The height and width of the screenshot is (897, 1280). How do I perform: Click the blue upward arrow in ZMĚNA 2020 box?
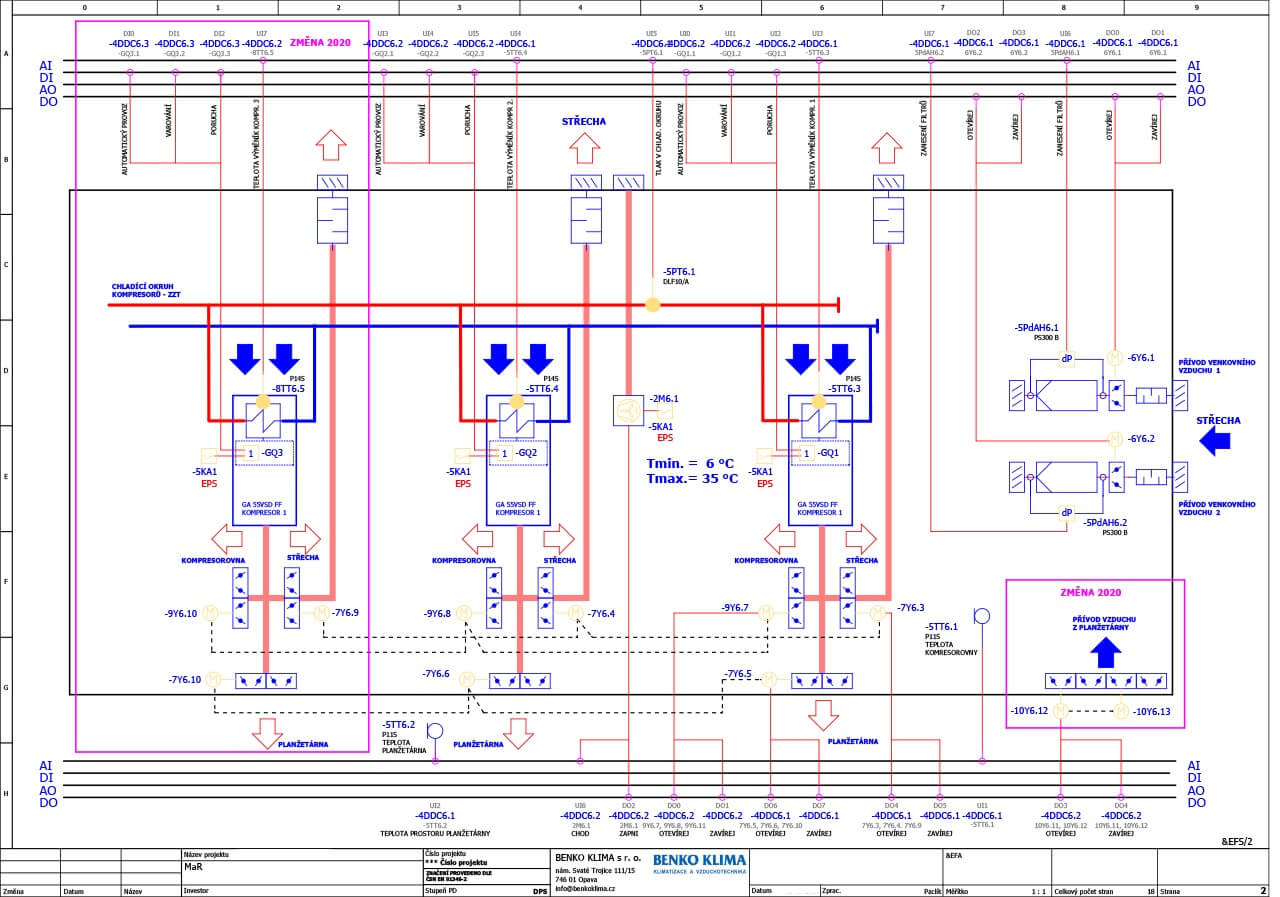click(1105, 652)
